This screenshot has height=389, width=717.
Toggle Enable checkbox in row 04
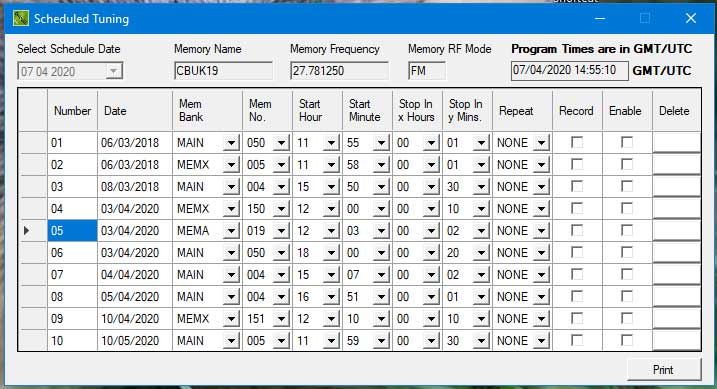(627, 208)
